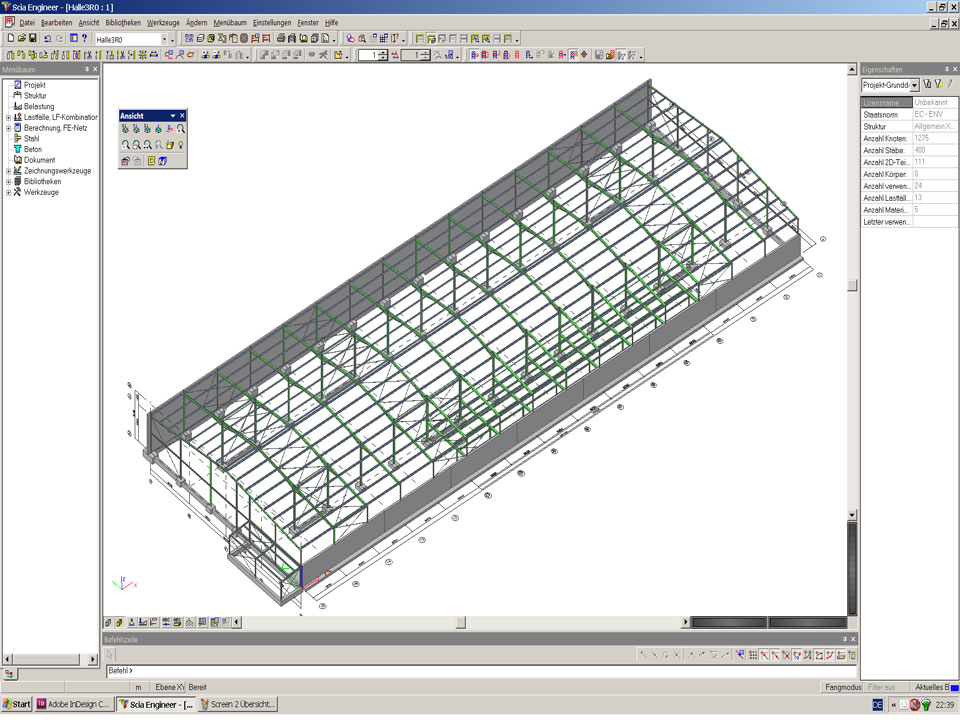This screenshot has width=960, height=720.
Task: Select Struktur in the Menübaum tree
Action: pos(35,96)
